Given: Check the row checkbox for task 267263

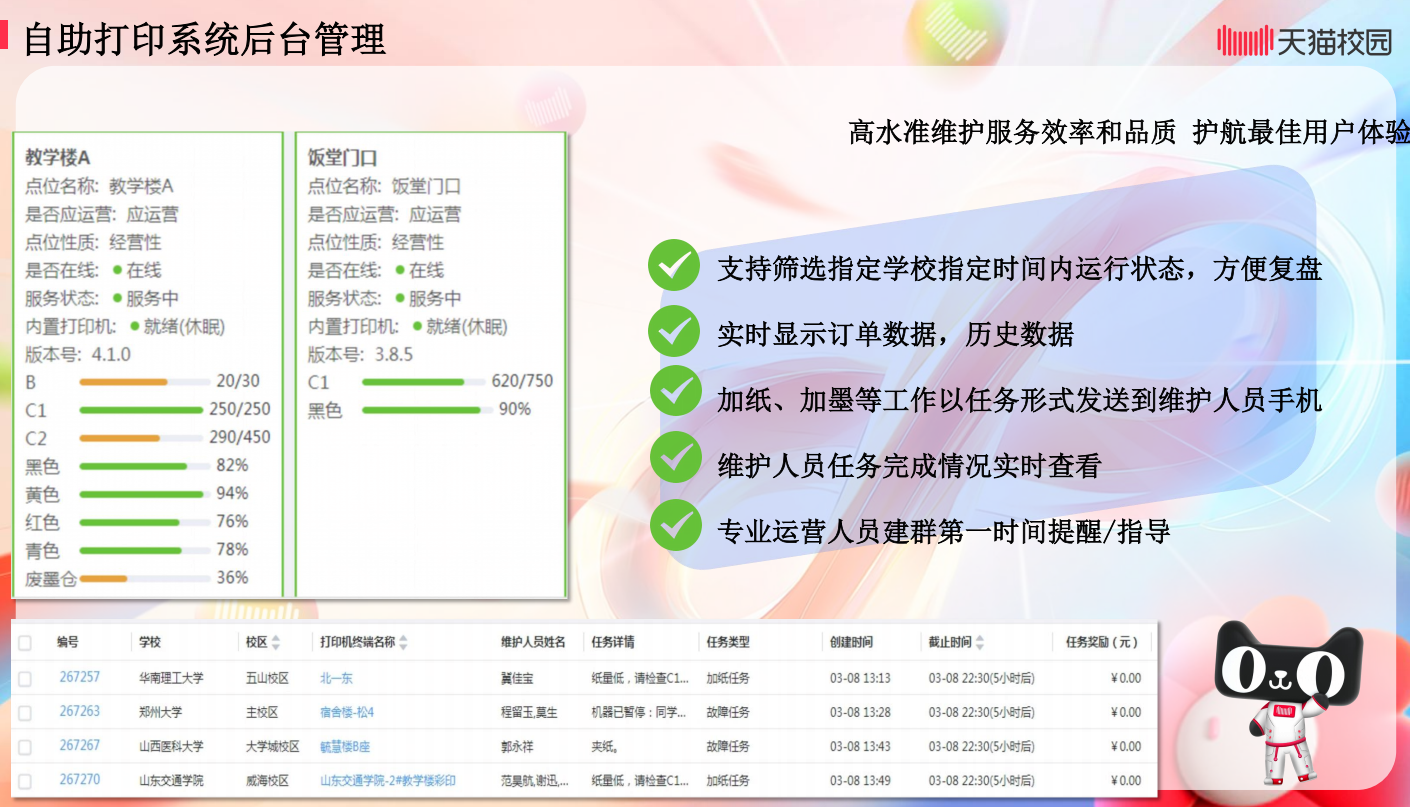Looking at the screenshot, I should 26,710.
